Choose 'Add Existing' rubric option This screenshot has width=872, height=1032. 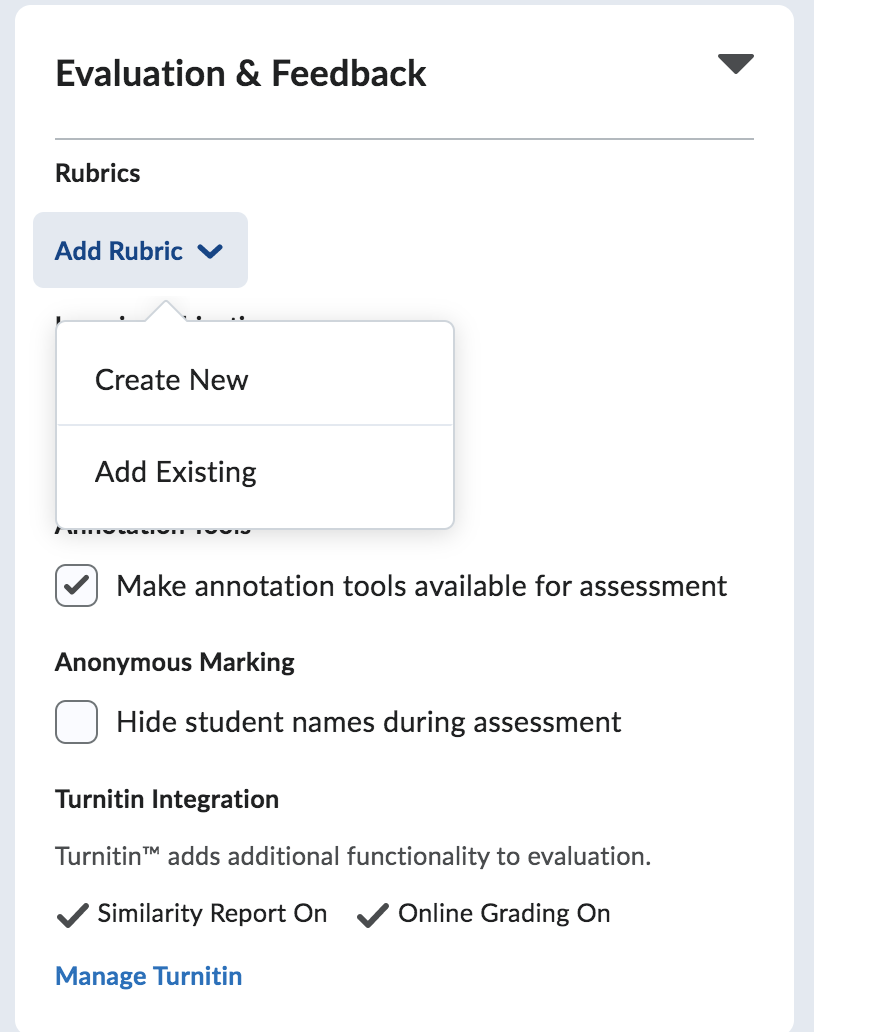(x=175, y=471)
